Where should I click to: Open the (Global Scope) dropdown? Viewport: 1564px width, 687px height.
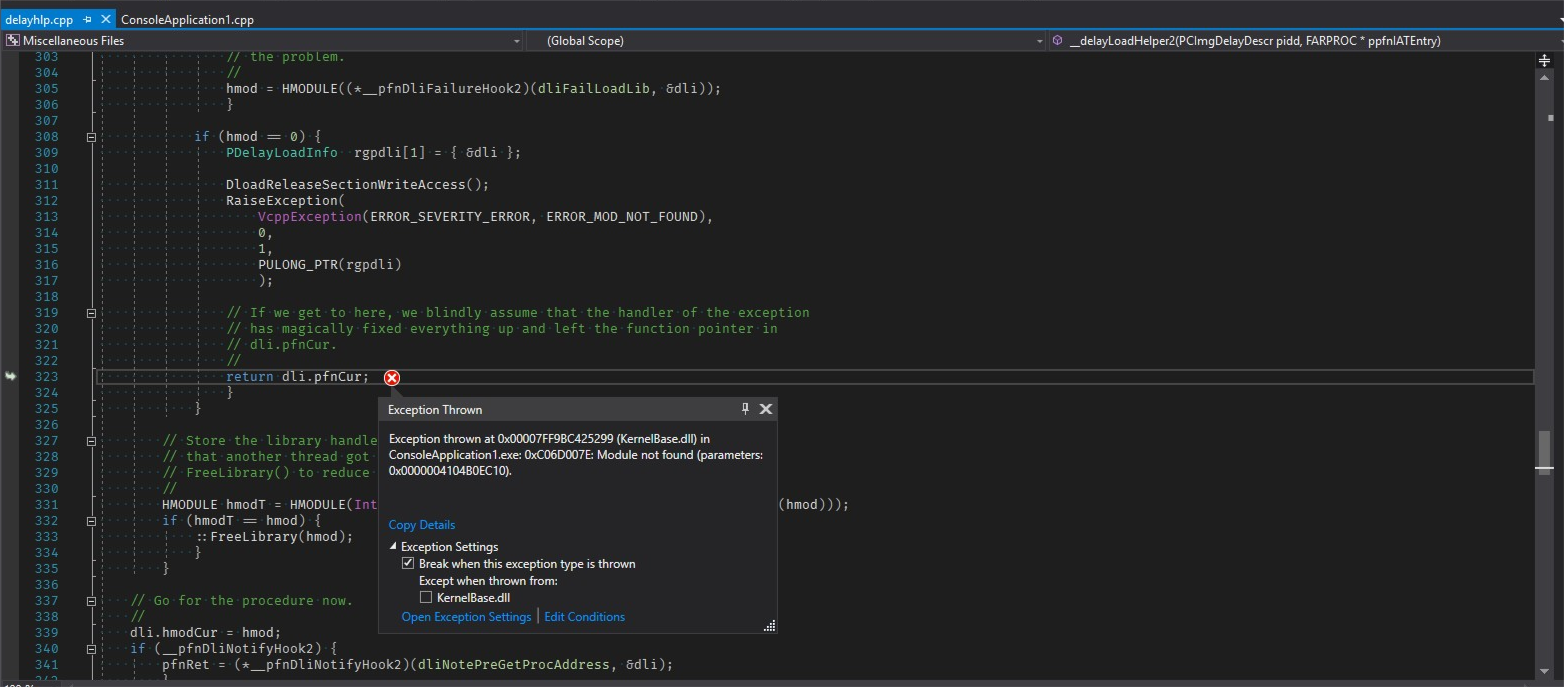click(x=1039, y=41)
